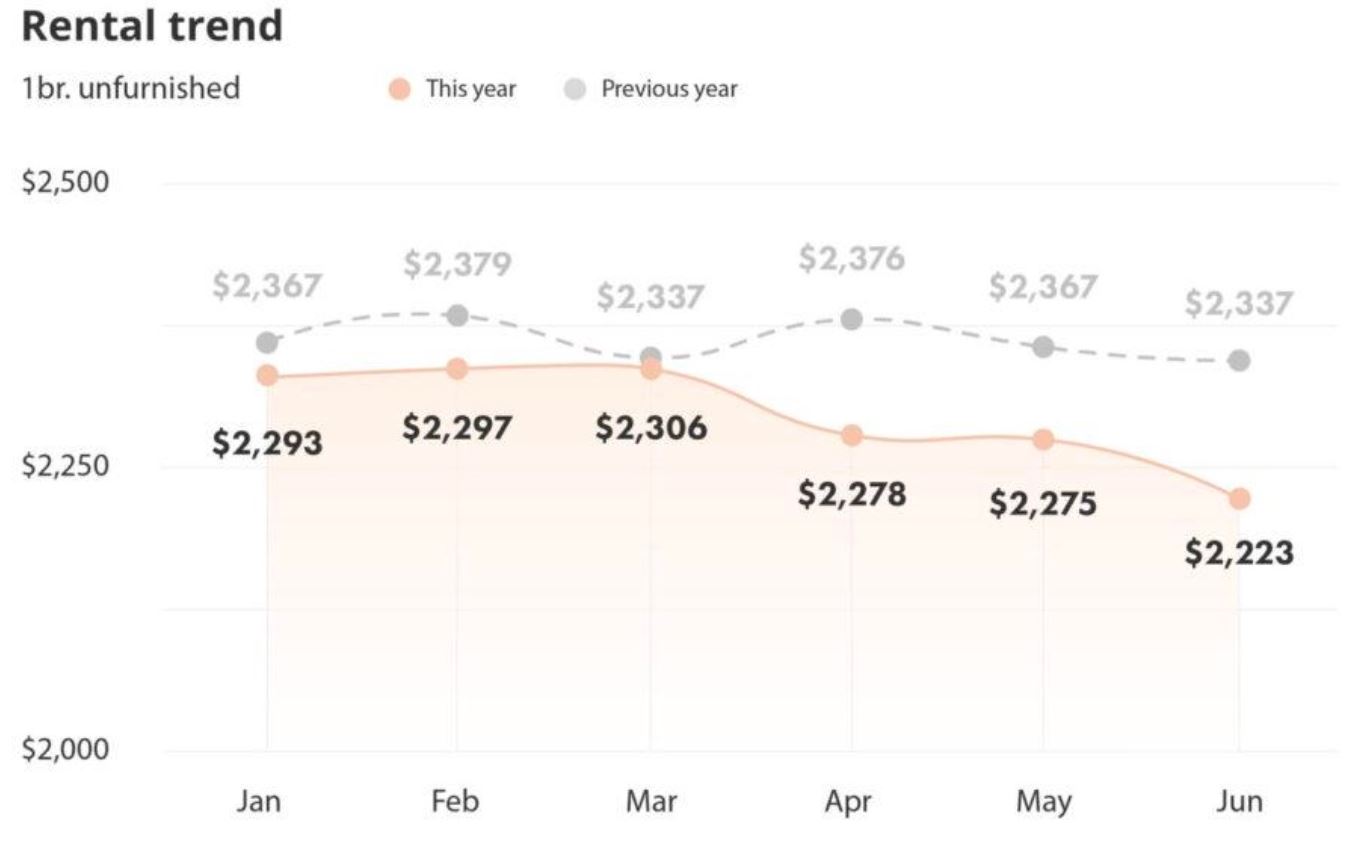This screenshot has height=850, width=1359.
Task: Click the Previous year legend dot
Action: pos(575,89)
